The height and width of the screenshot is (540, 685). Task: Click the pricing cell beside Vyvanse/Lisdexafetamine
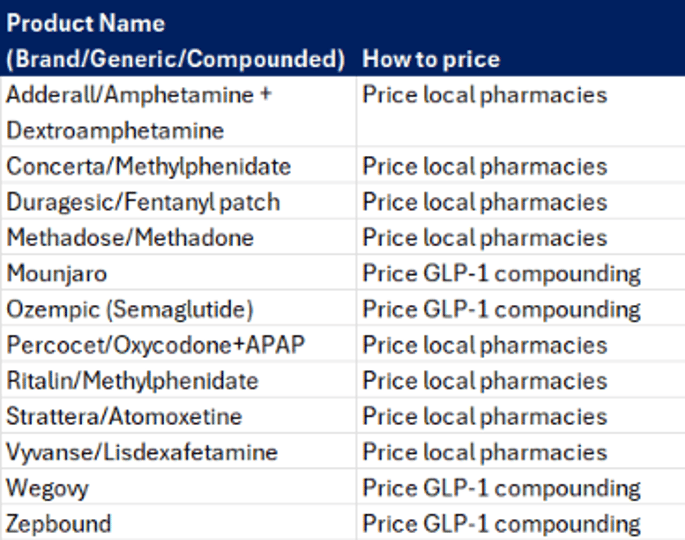(485, 452)
